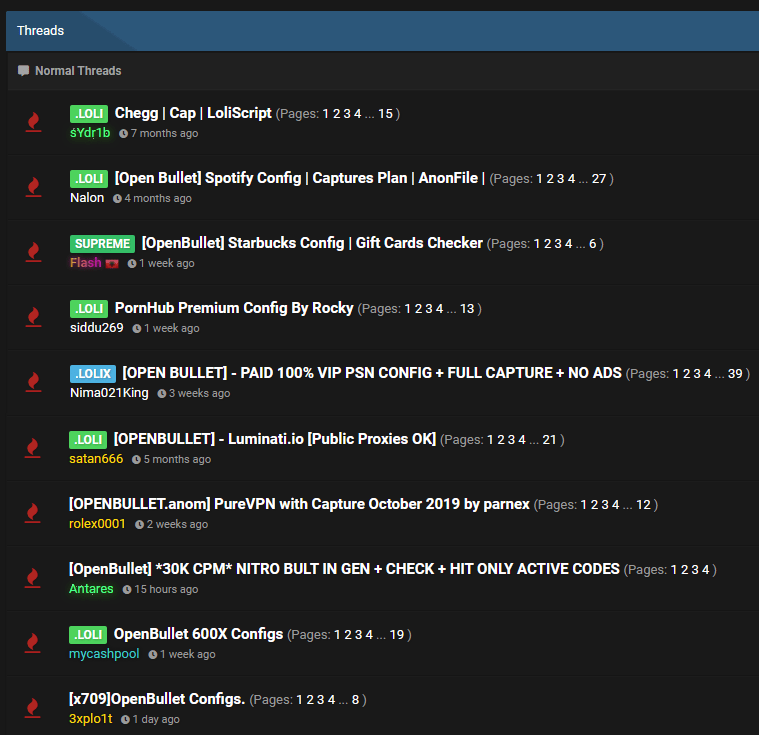The height and width of the screenshot is (735, 759).
Task: Click the '2 weeks ago' timestamp on PureVPN thread
Action: [177, 524]
